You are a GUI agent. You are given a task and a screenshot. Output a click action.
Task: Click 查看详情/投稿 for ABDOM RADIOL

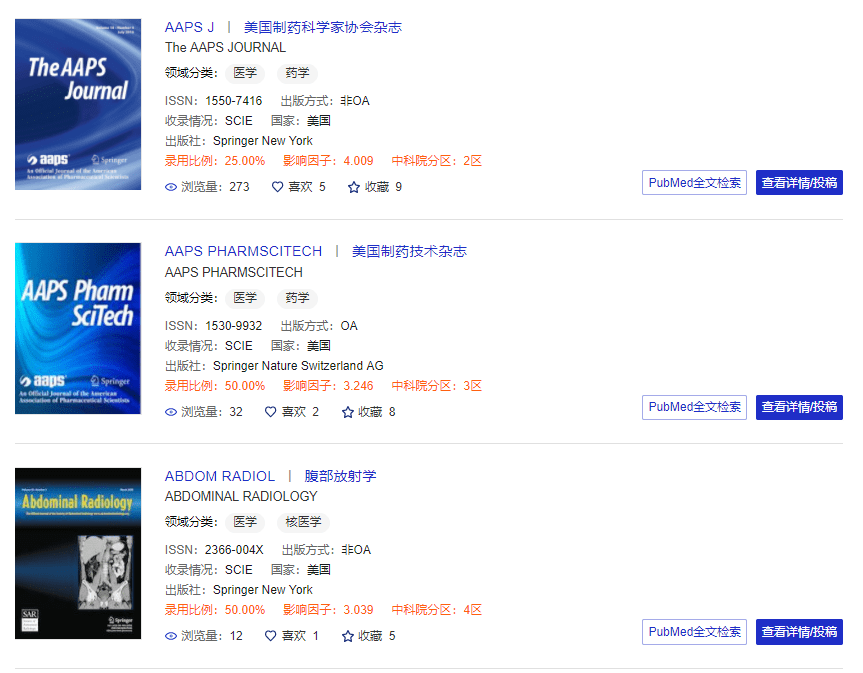pos(799,632)
